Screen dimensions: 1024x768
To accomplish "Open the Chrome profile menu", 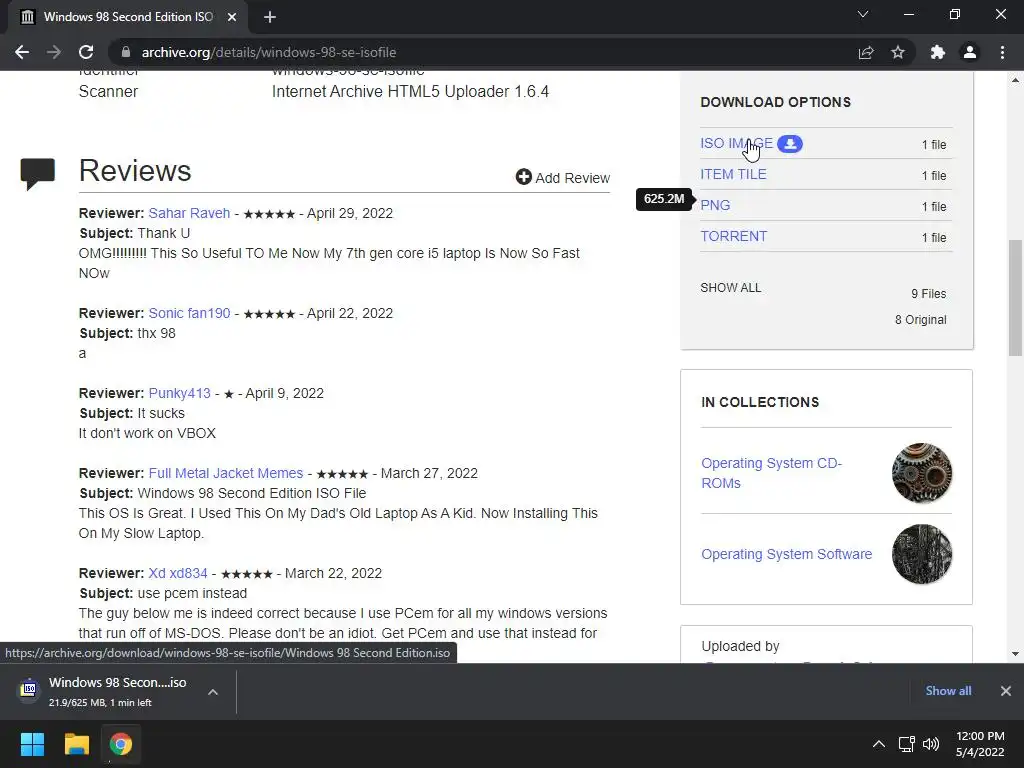I will tap(970, 52).
